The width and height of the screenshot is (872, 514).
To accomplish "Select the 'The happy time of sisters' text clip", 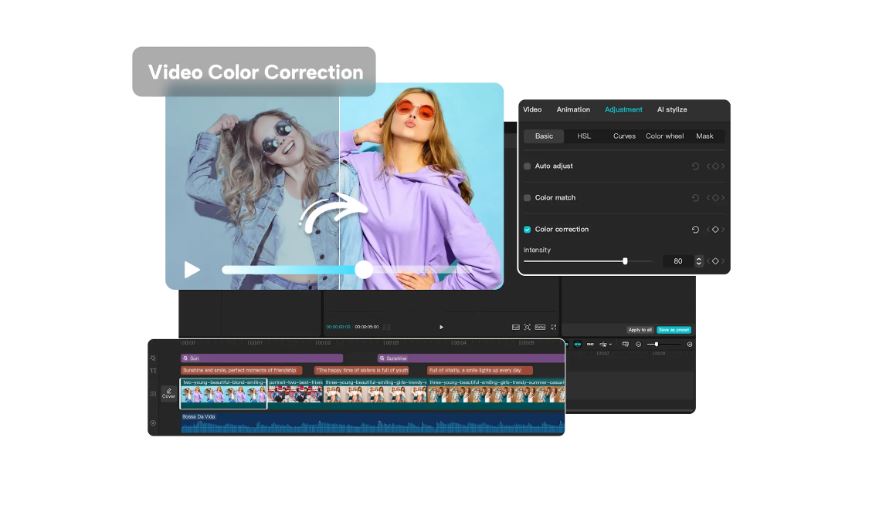I will point(362,370).
